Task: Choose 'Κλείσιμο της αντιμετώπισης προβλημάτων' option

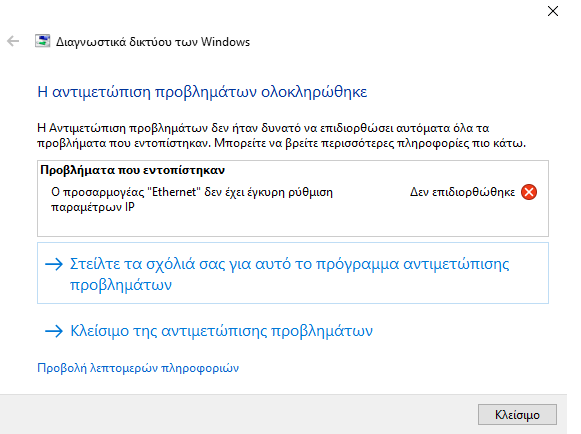Action: (222, 331)
